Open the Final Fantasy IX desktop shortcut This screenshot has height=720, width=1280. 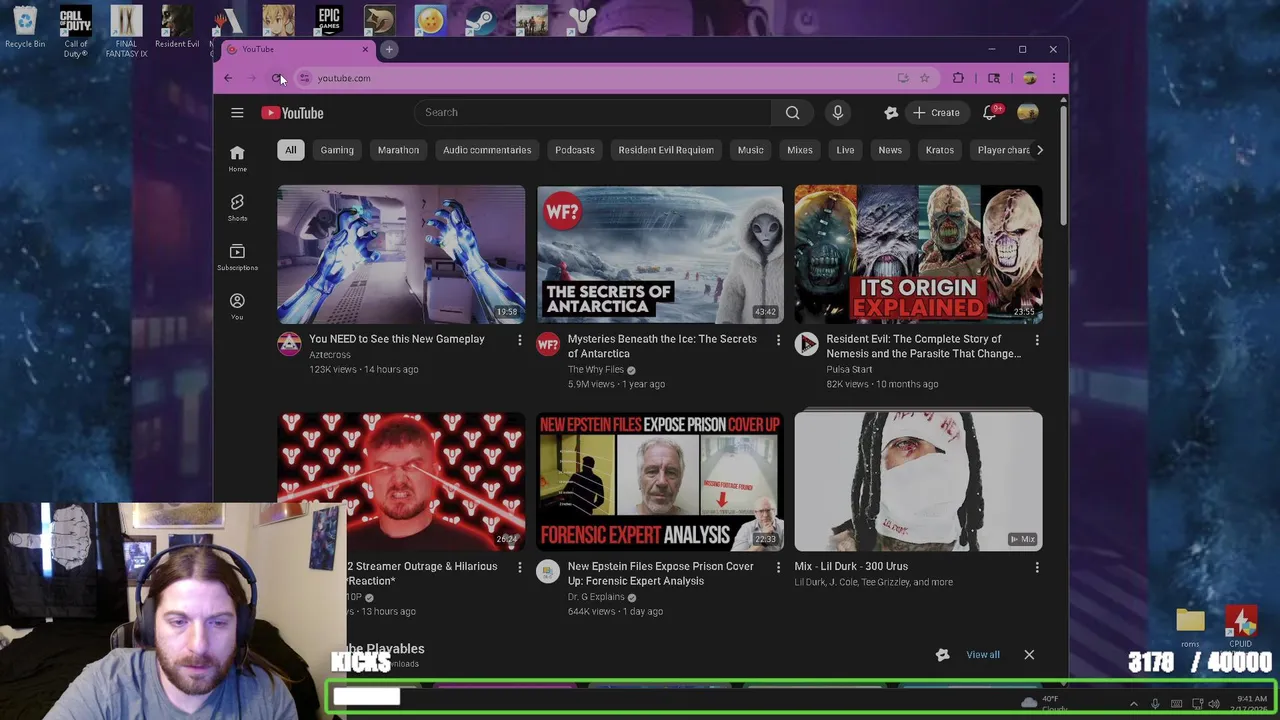pos(126,32)
